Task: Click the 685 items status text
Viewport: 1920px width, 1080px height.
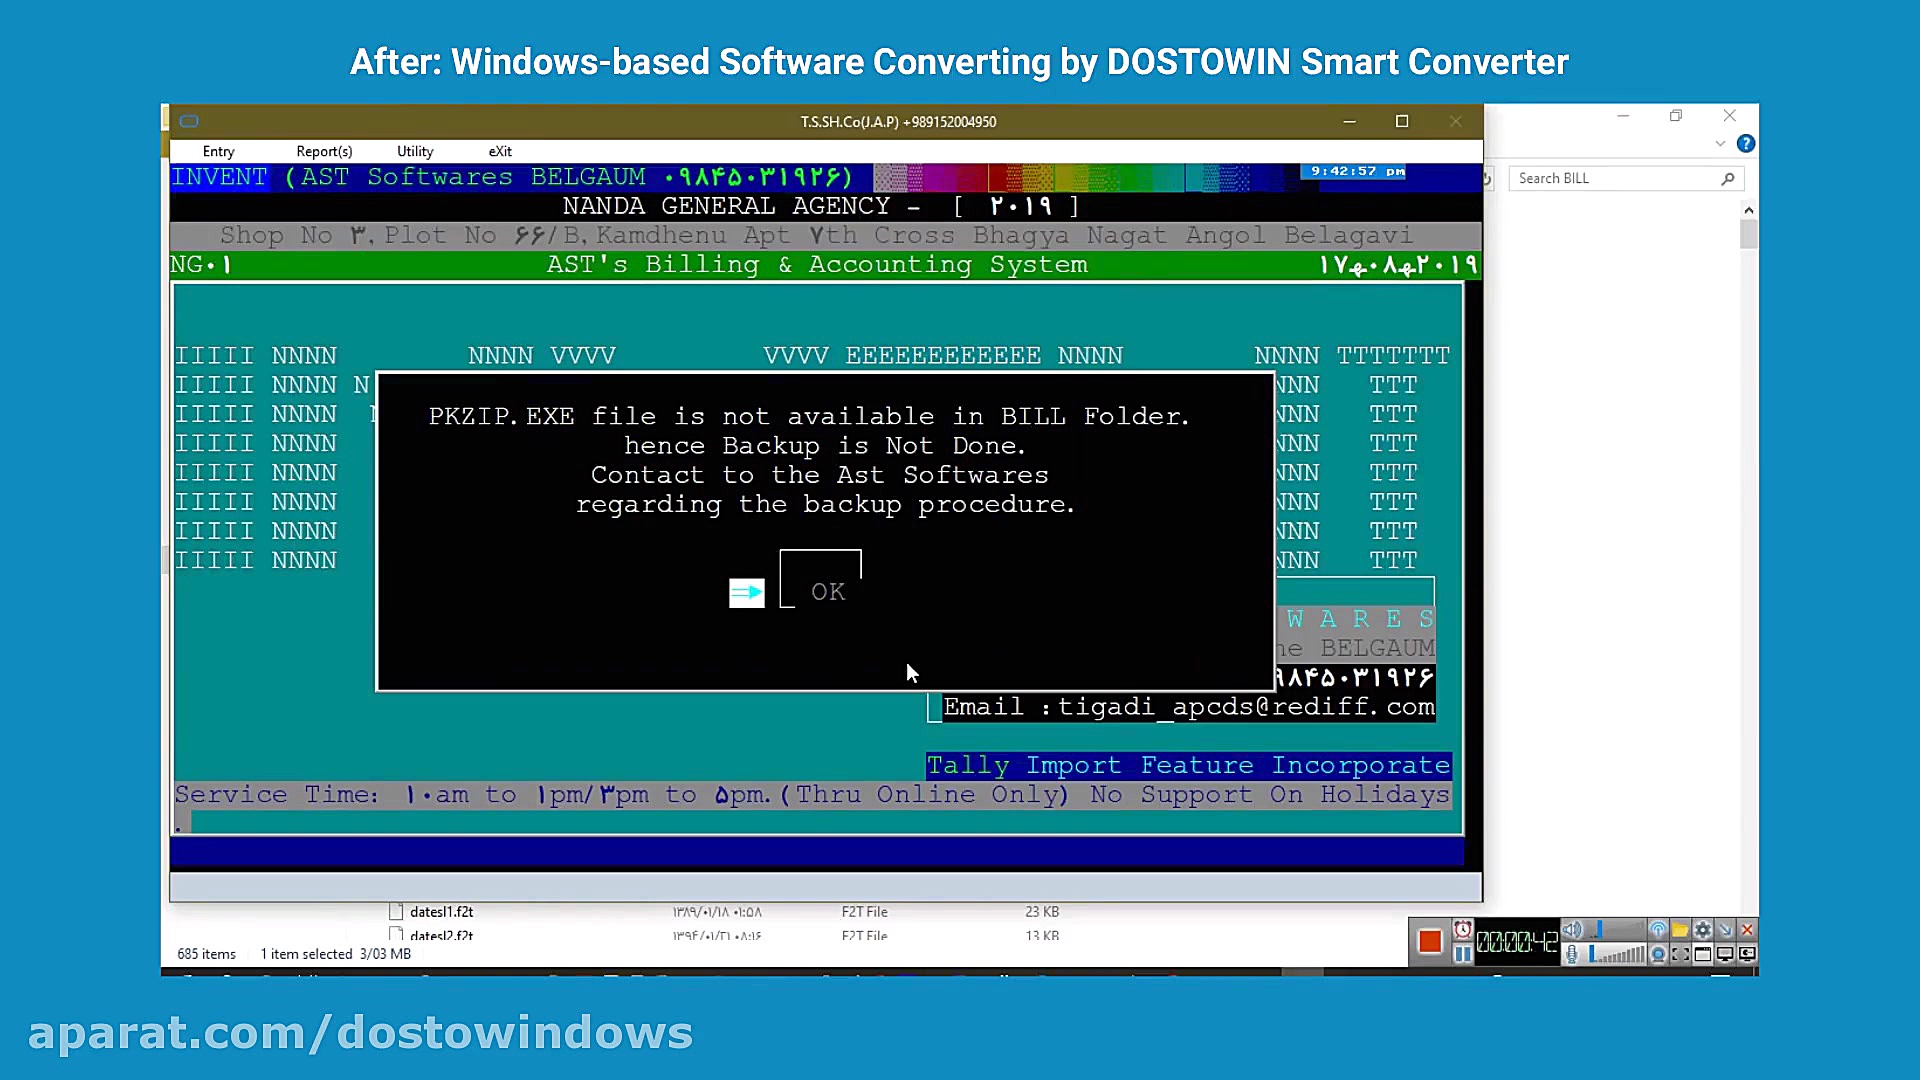Action: tap(206, 954)
